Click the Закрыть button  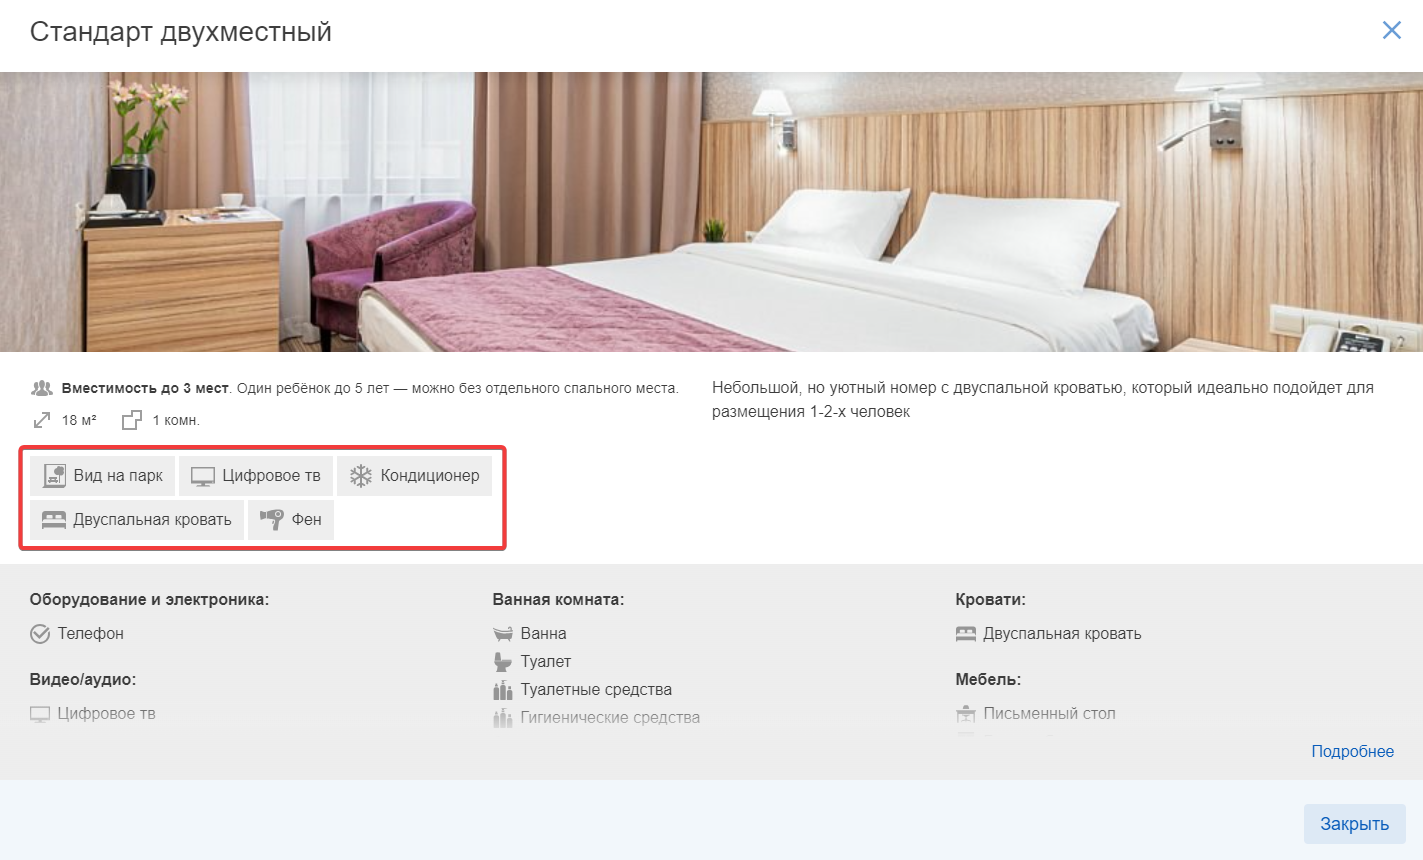pyautogui.click(x=1354, y=824)
